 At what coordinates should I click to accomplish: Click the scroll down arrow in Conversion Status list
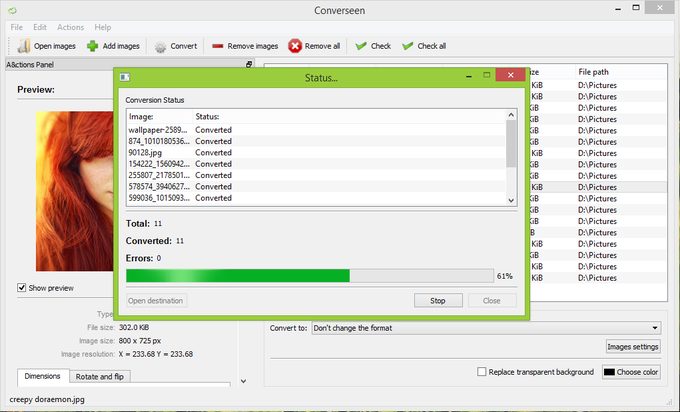coord(511,200)
